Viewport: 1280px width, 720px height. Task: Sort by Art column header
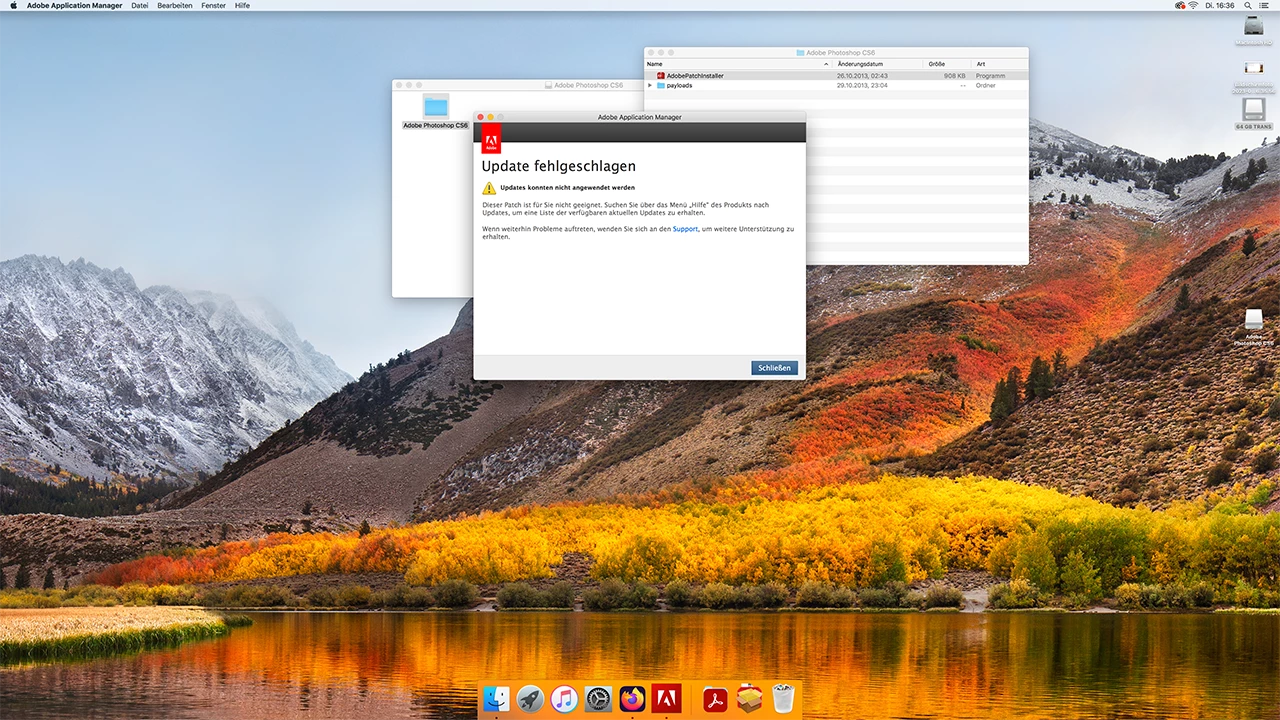click(x=1000, y=64)
